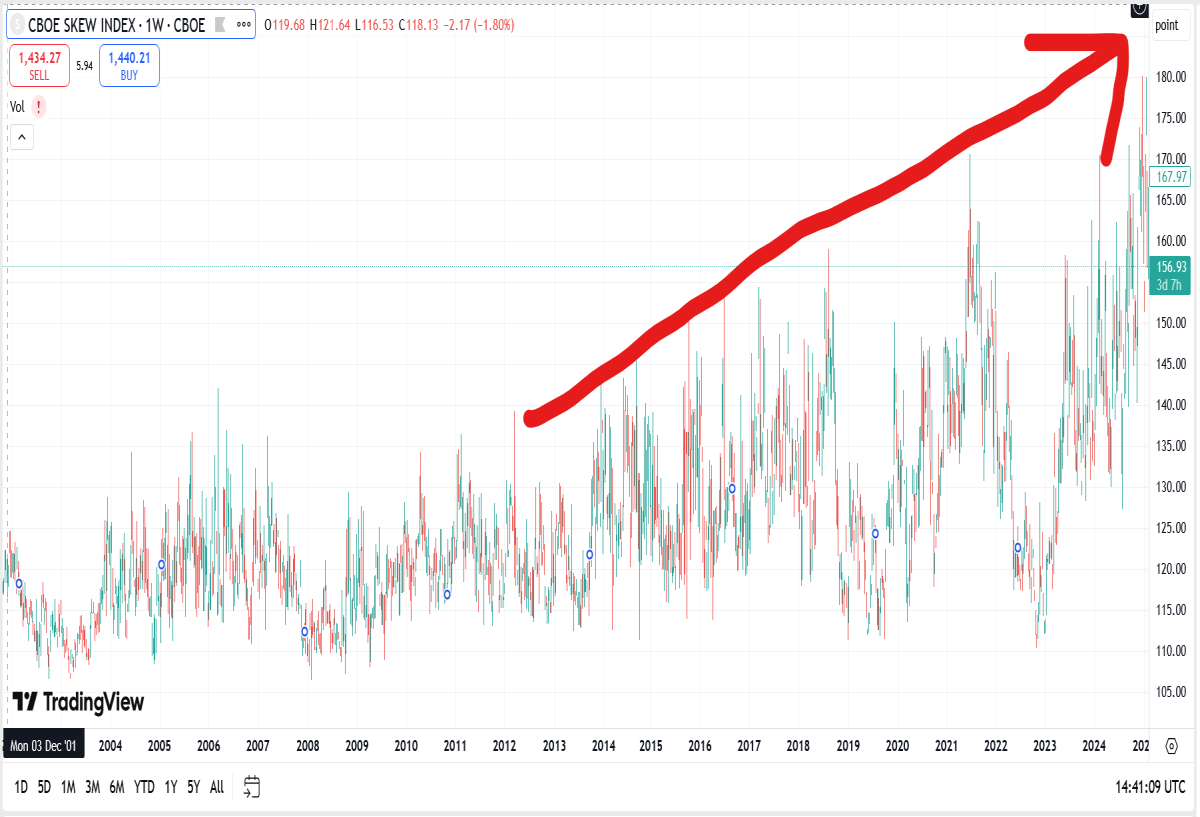1200x817 pixels.
Task: Click the round symbol logo icon beside the title
Action: pyautogui.click(x=17, y=25)
